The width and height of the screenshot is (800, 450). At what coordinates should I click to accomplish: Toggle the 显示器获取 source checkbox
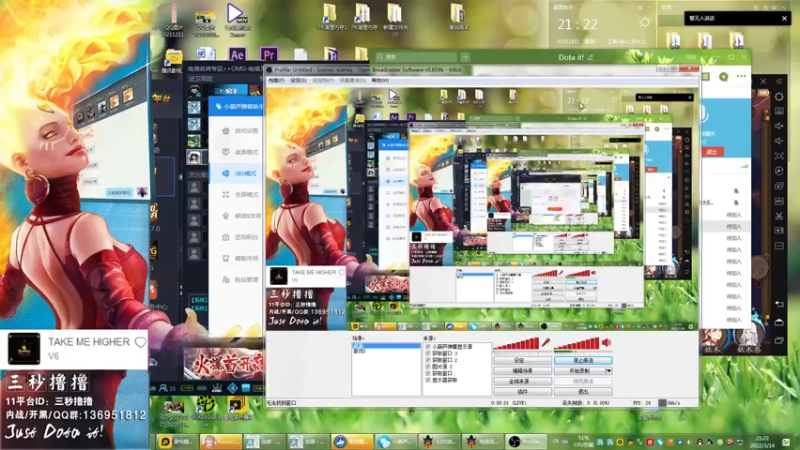click(428, 380)
